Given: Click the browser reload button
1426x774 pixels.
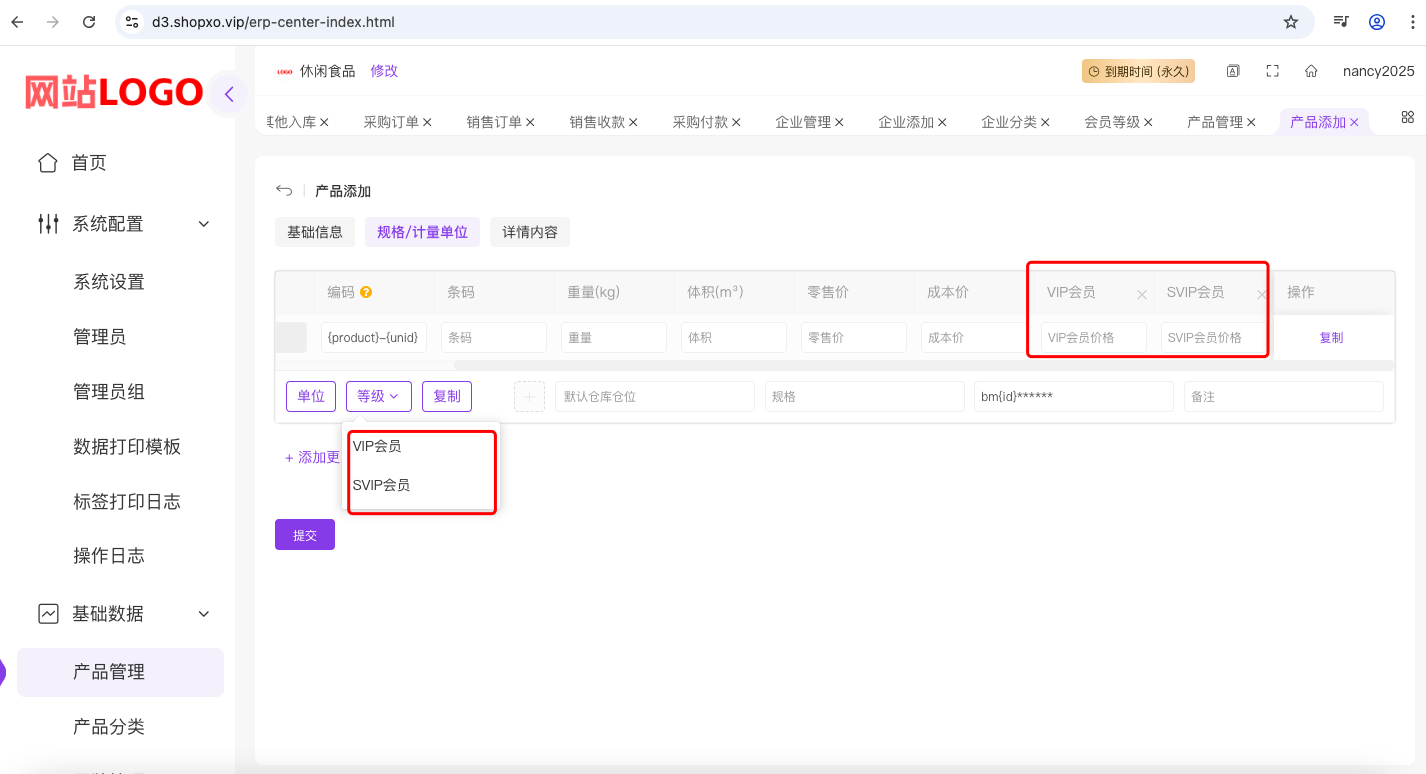Looking at the screenshot, I should (89, 22).
